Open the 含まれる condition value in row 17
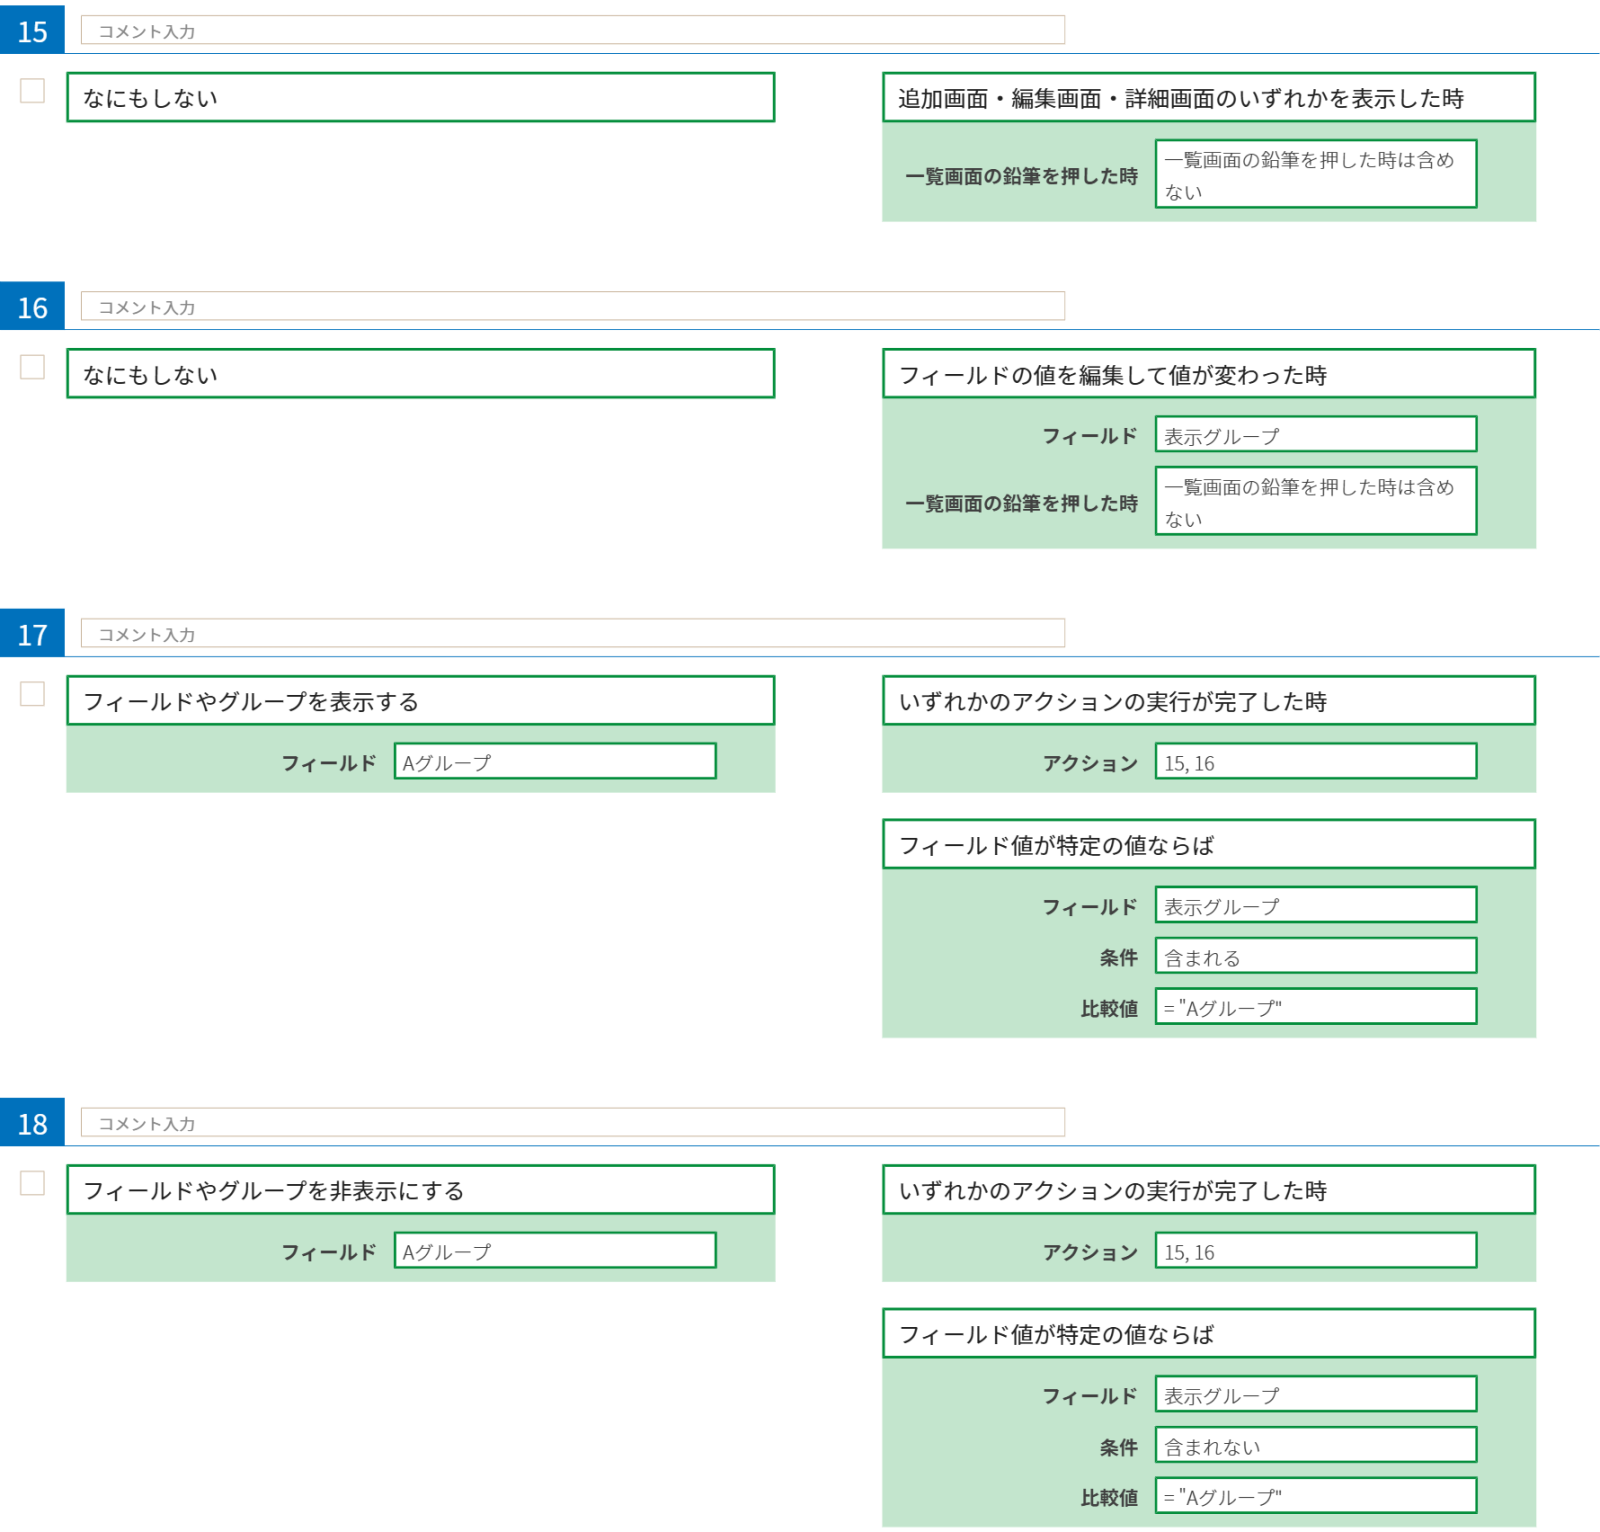Screen dimensions: 1600x1532 pos(1315,956)
